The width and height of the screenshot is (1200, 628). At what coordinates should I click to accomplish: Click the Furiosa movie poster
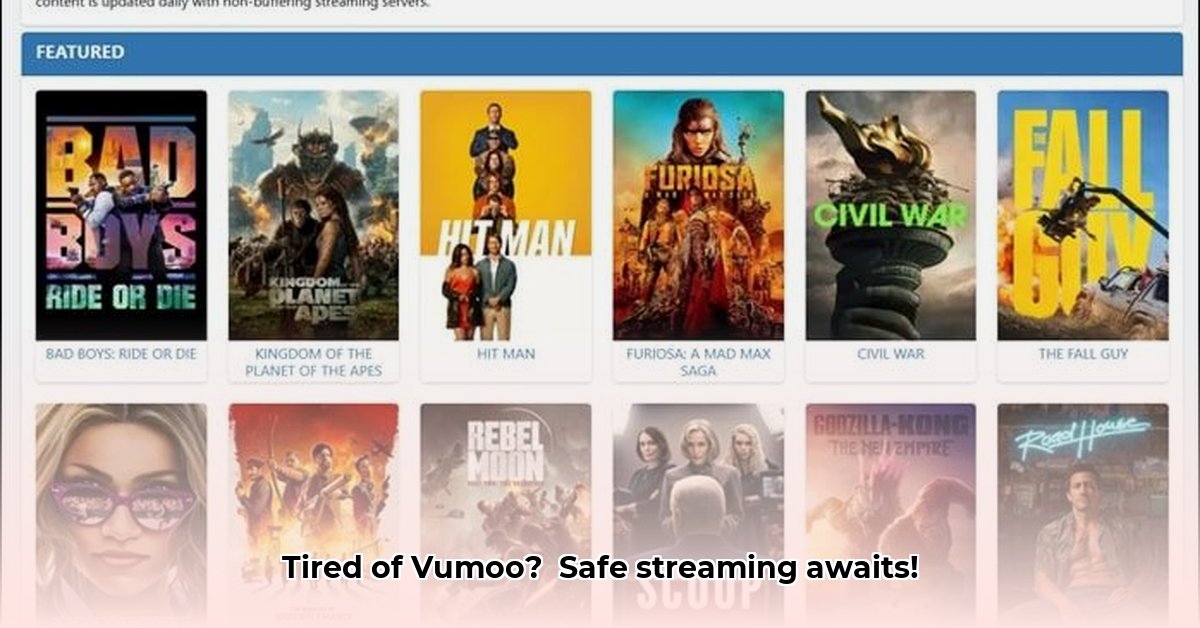(x=698, y=215)
